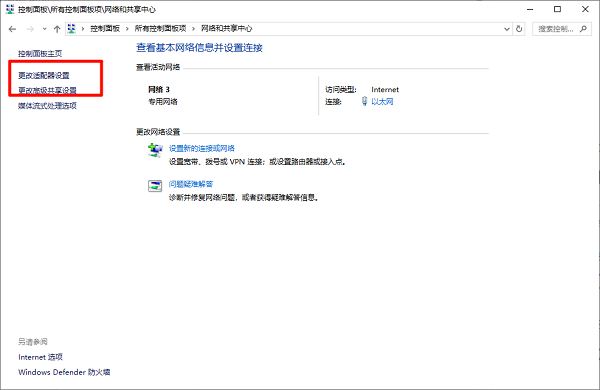Image resolution: width=600 pixels, height=390 pixels.
Task: Select the 专用网络 text
Action: tap(163, 102)
